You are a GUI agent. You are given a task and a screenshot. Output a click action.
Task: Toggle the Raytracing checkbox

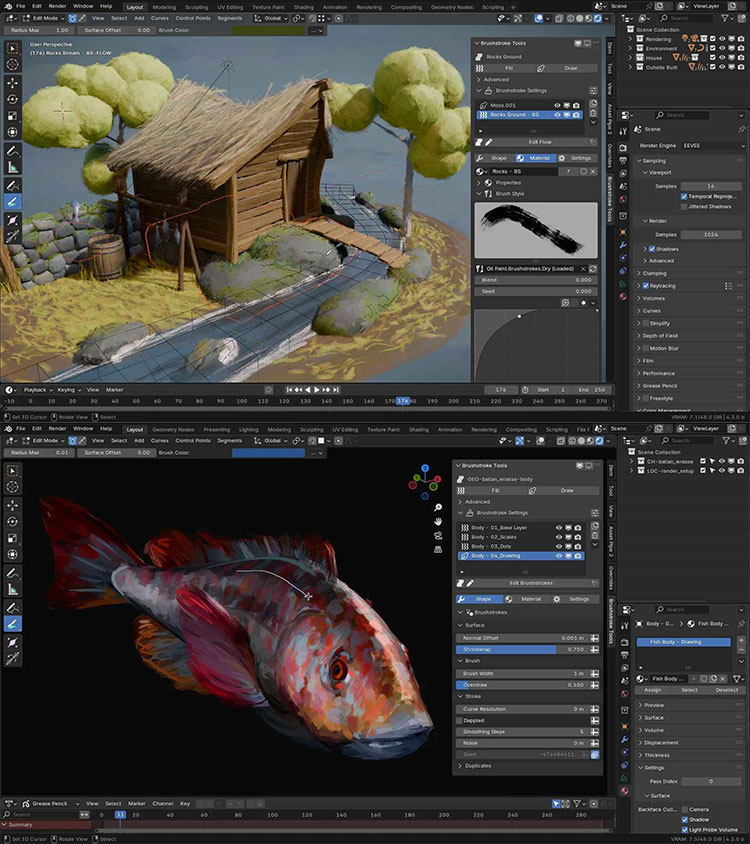click(x=646, y=286)
